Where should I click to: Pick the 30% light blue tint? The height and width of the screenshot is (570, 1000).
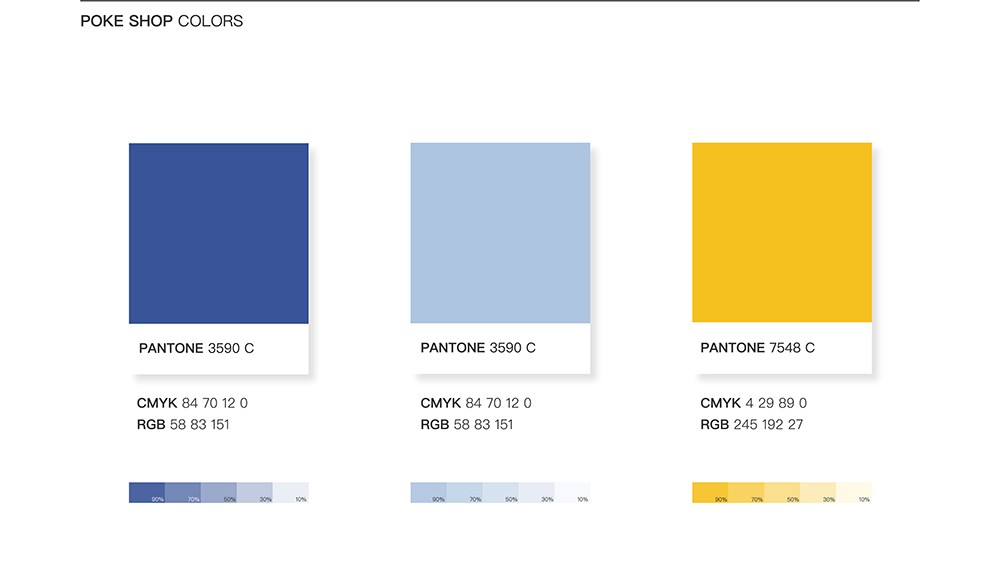click(536, 493)
